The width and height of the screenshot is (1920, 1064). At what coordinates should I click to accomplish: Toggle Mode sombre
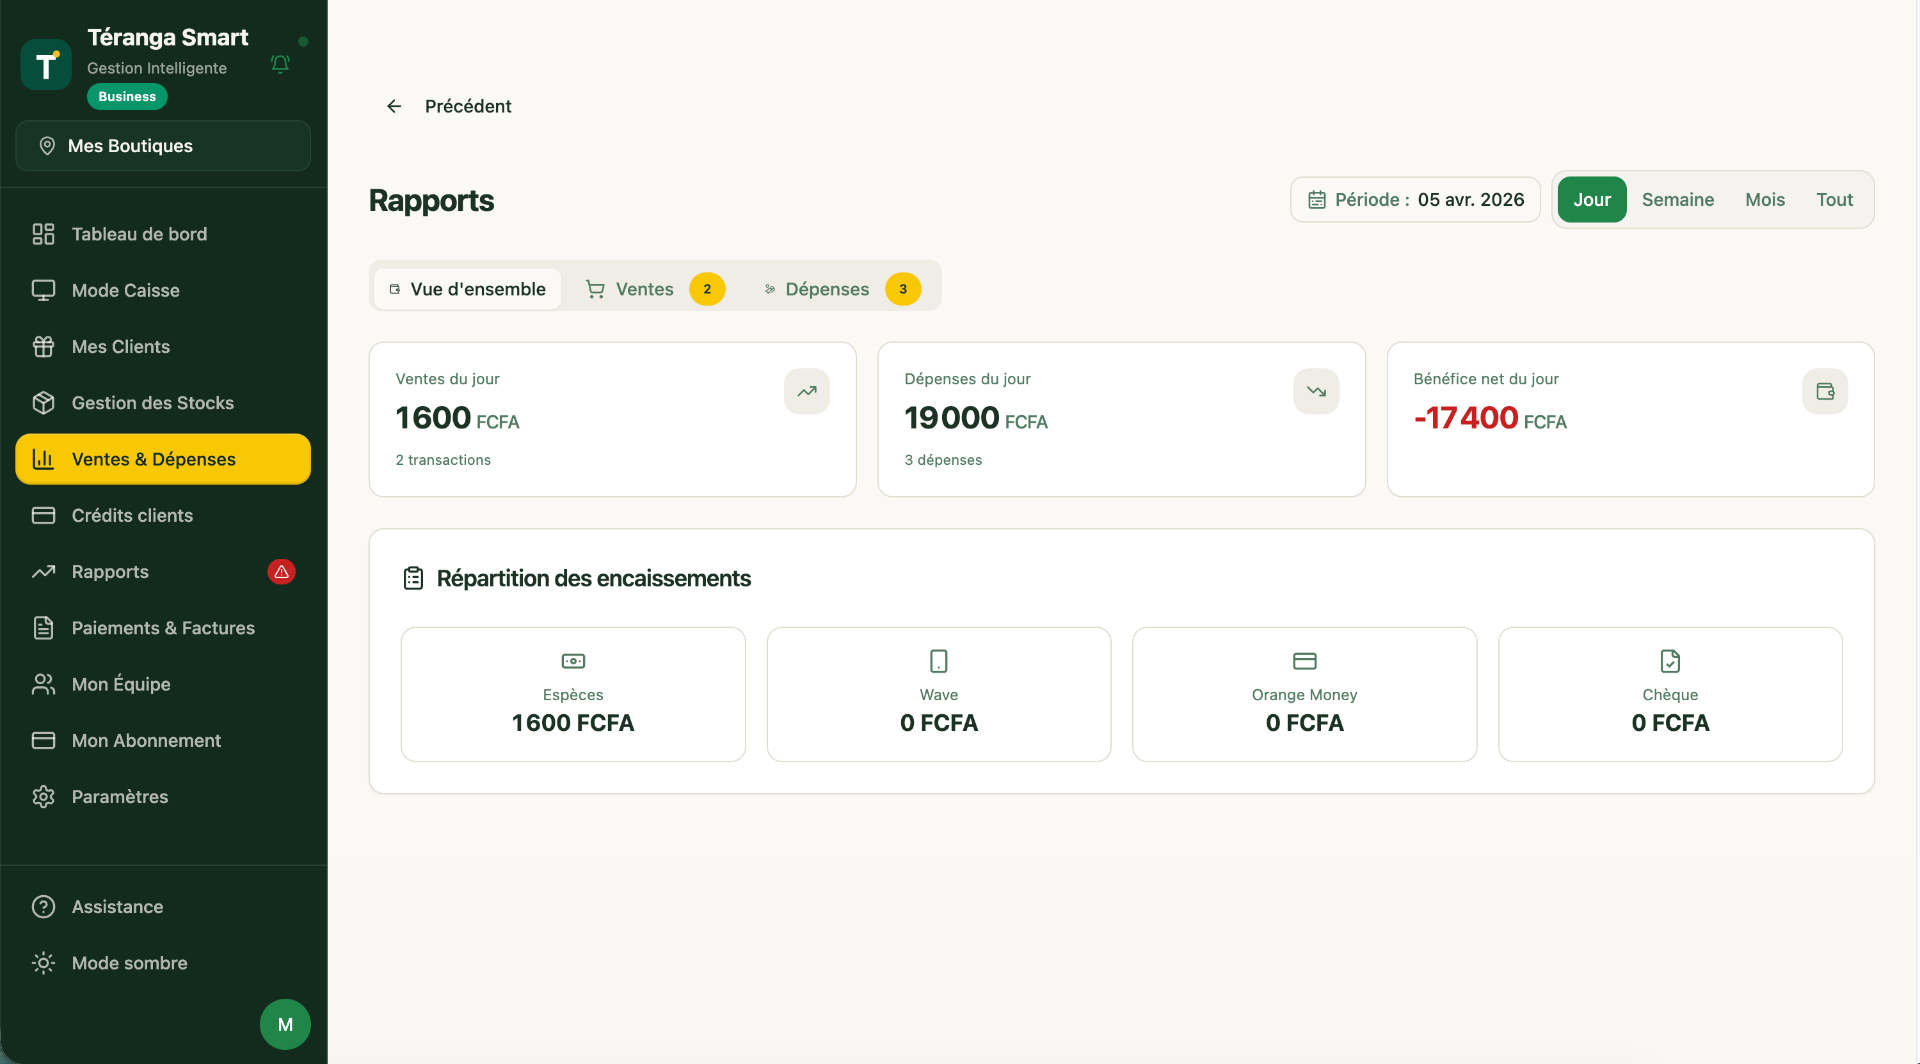tap(163, 963)
